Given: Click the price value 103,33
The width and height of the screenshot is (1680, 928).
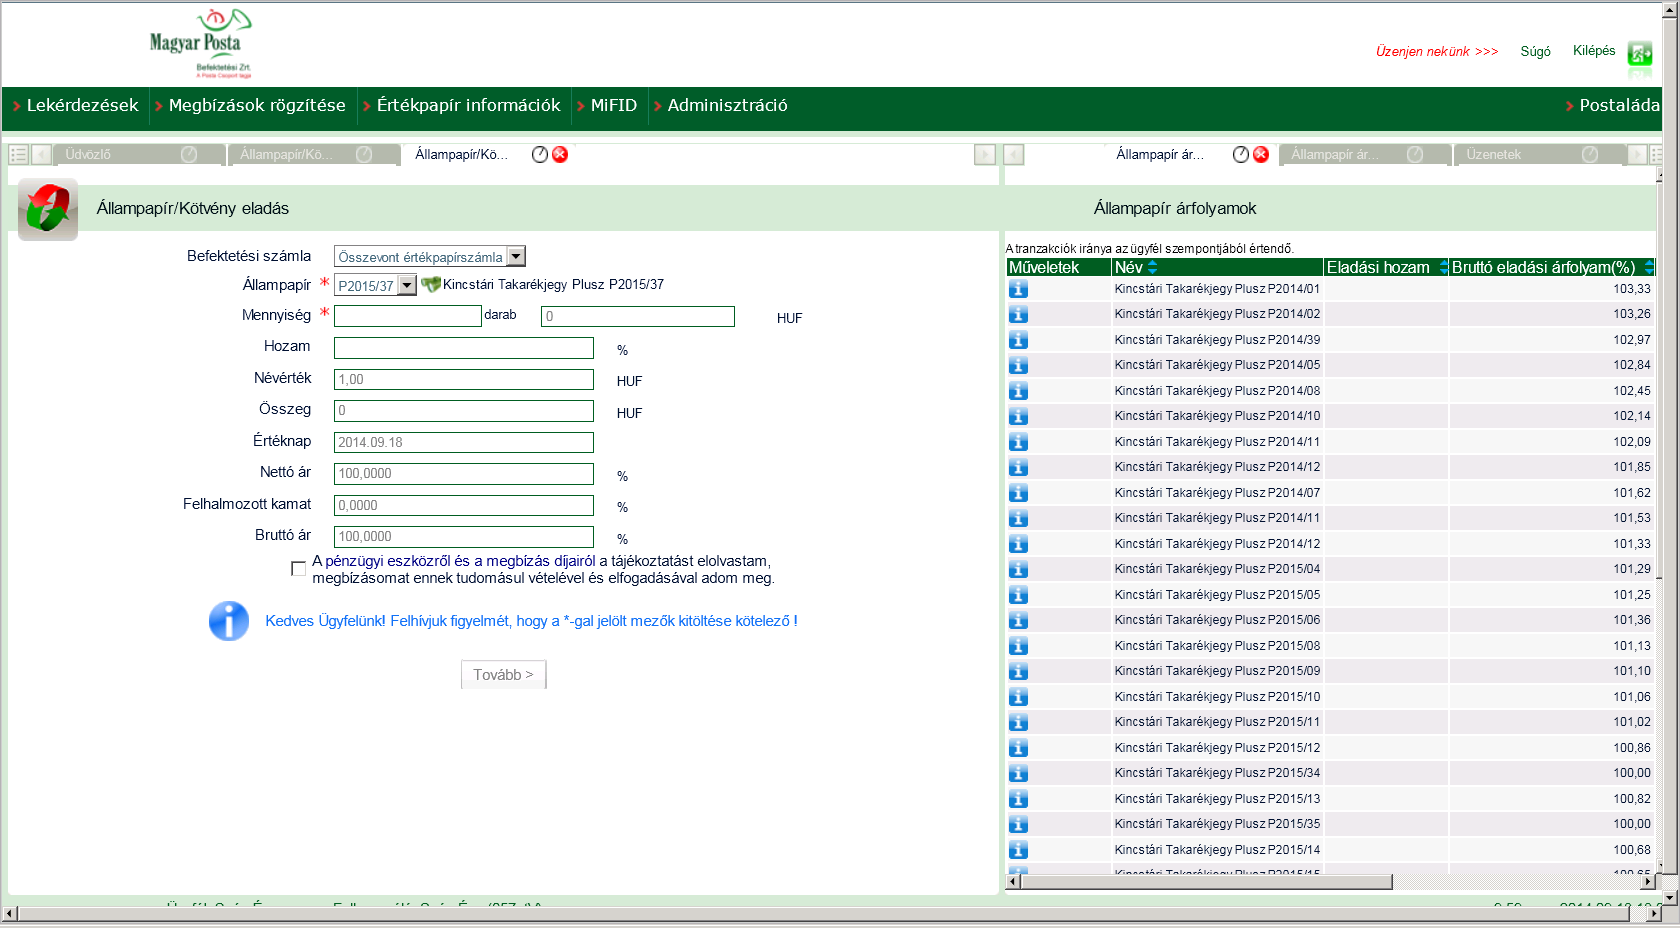Looking at the screenshot, I should [x=1631, y=289].
